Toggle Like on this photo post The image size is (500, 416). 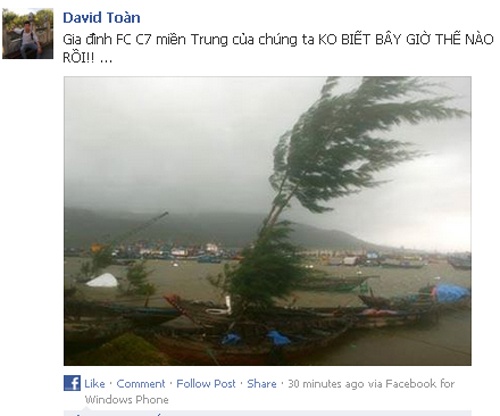coord(95,384)
